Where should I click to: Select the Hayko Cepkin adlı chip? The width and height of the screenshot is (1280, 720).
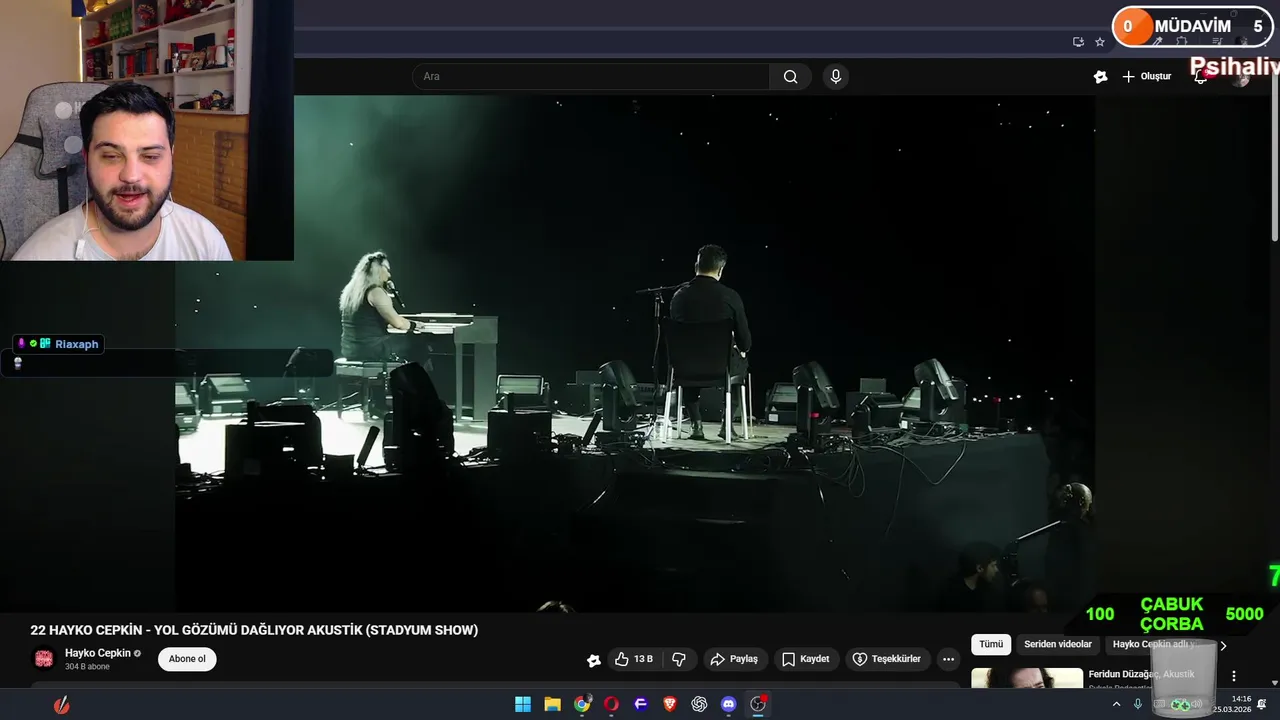pos(1155,645)
